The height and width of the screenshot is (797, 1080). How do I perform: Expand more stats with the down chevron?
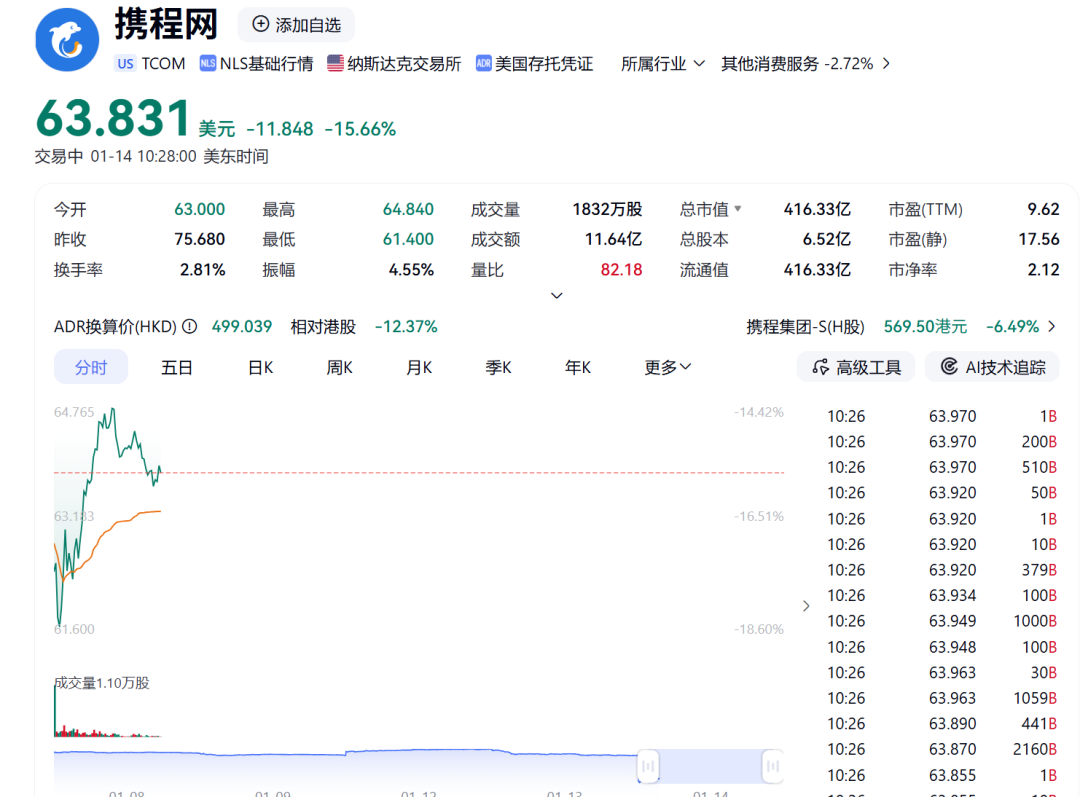[x=557, y=296]
